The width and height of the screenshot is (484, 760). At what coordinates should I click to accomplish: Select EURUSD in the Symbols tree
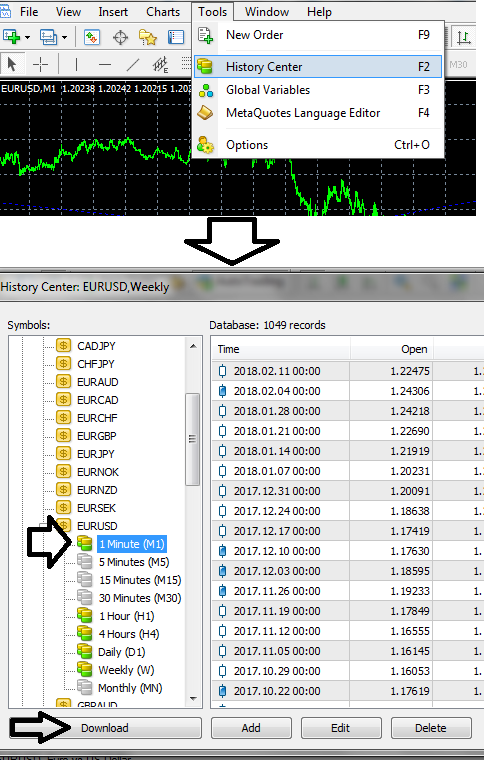[97, 526]
